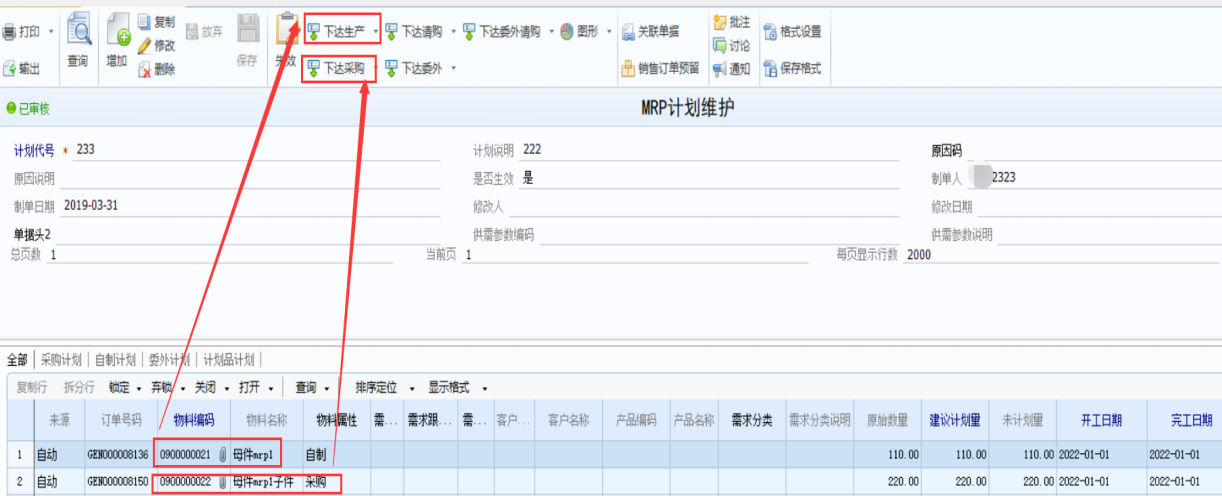
Task: Click the 通知 megaphone notify icon
Action: pos(719,69)
